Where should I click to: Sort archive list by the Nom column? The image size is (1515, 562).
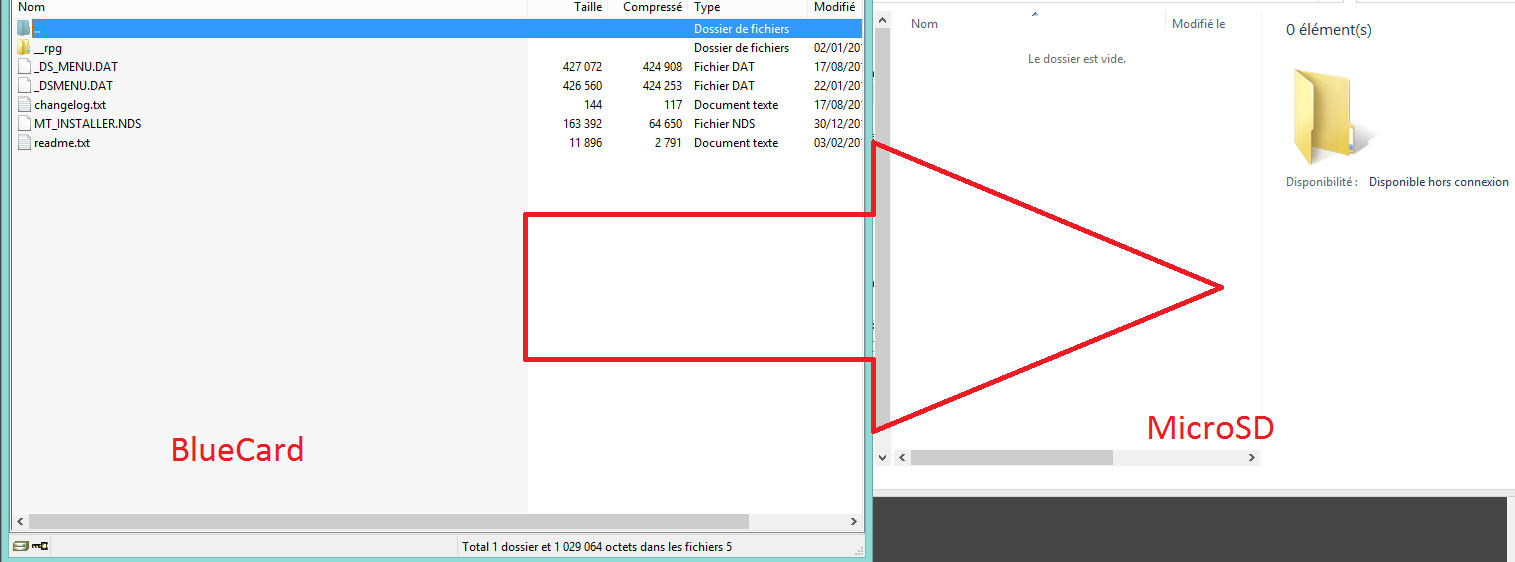pyautogui.click(x=32, y=7)
